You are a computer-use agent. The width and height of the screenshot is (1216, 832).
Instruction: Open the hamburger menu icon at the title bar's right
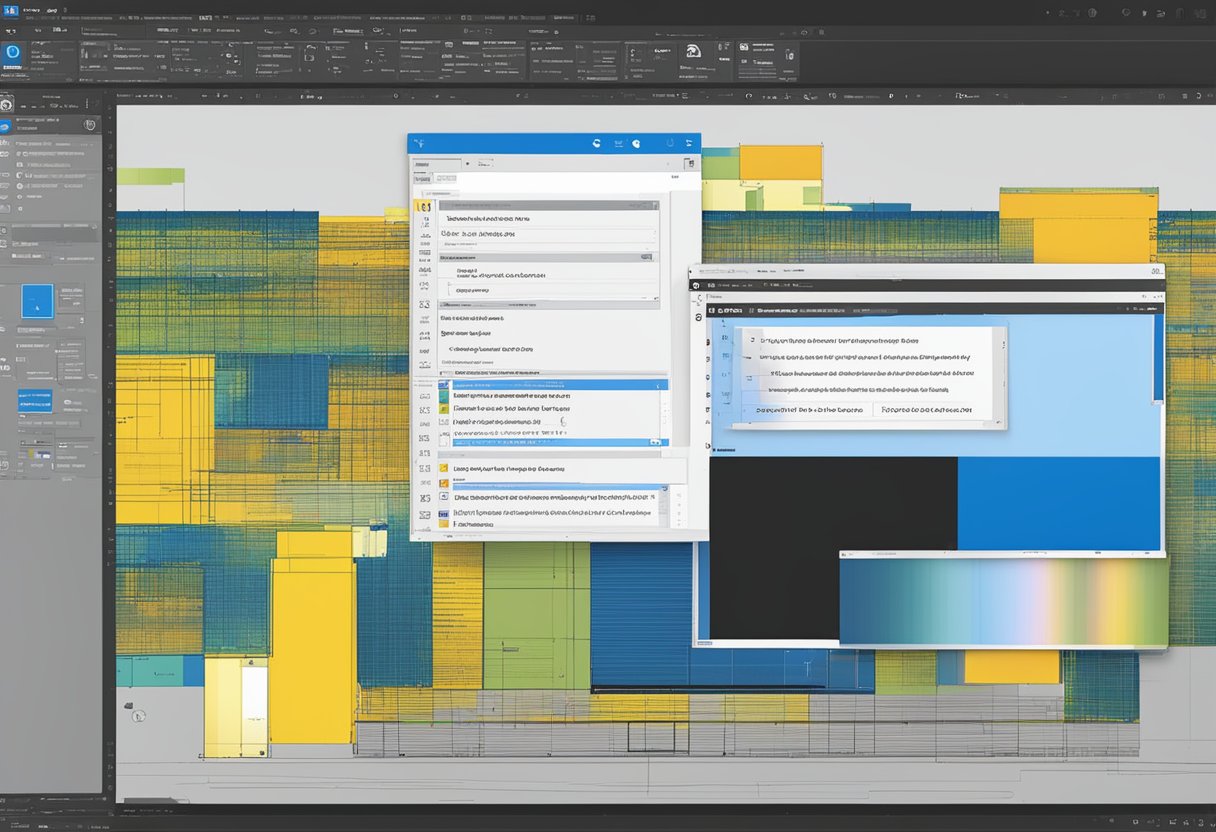pyautogui.click(x=688, y=144)
